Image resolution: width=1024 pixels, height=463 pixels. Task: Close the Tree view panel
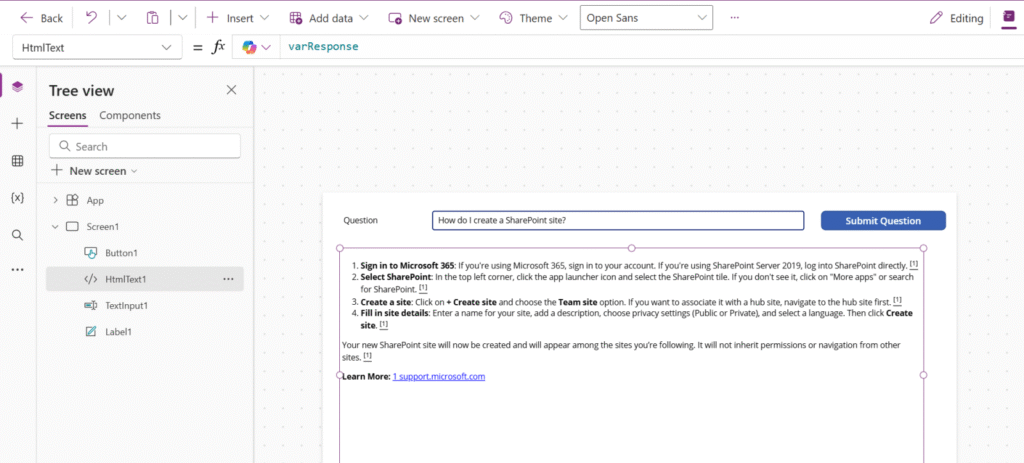(231, 90)
